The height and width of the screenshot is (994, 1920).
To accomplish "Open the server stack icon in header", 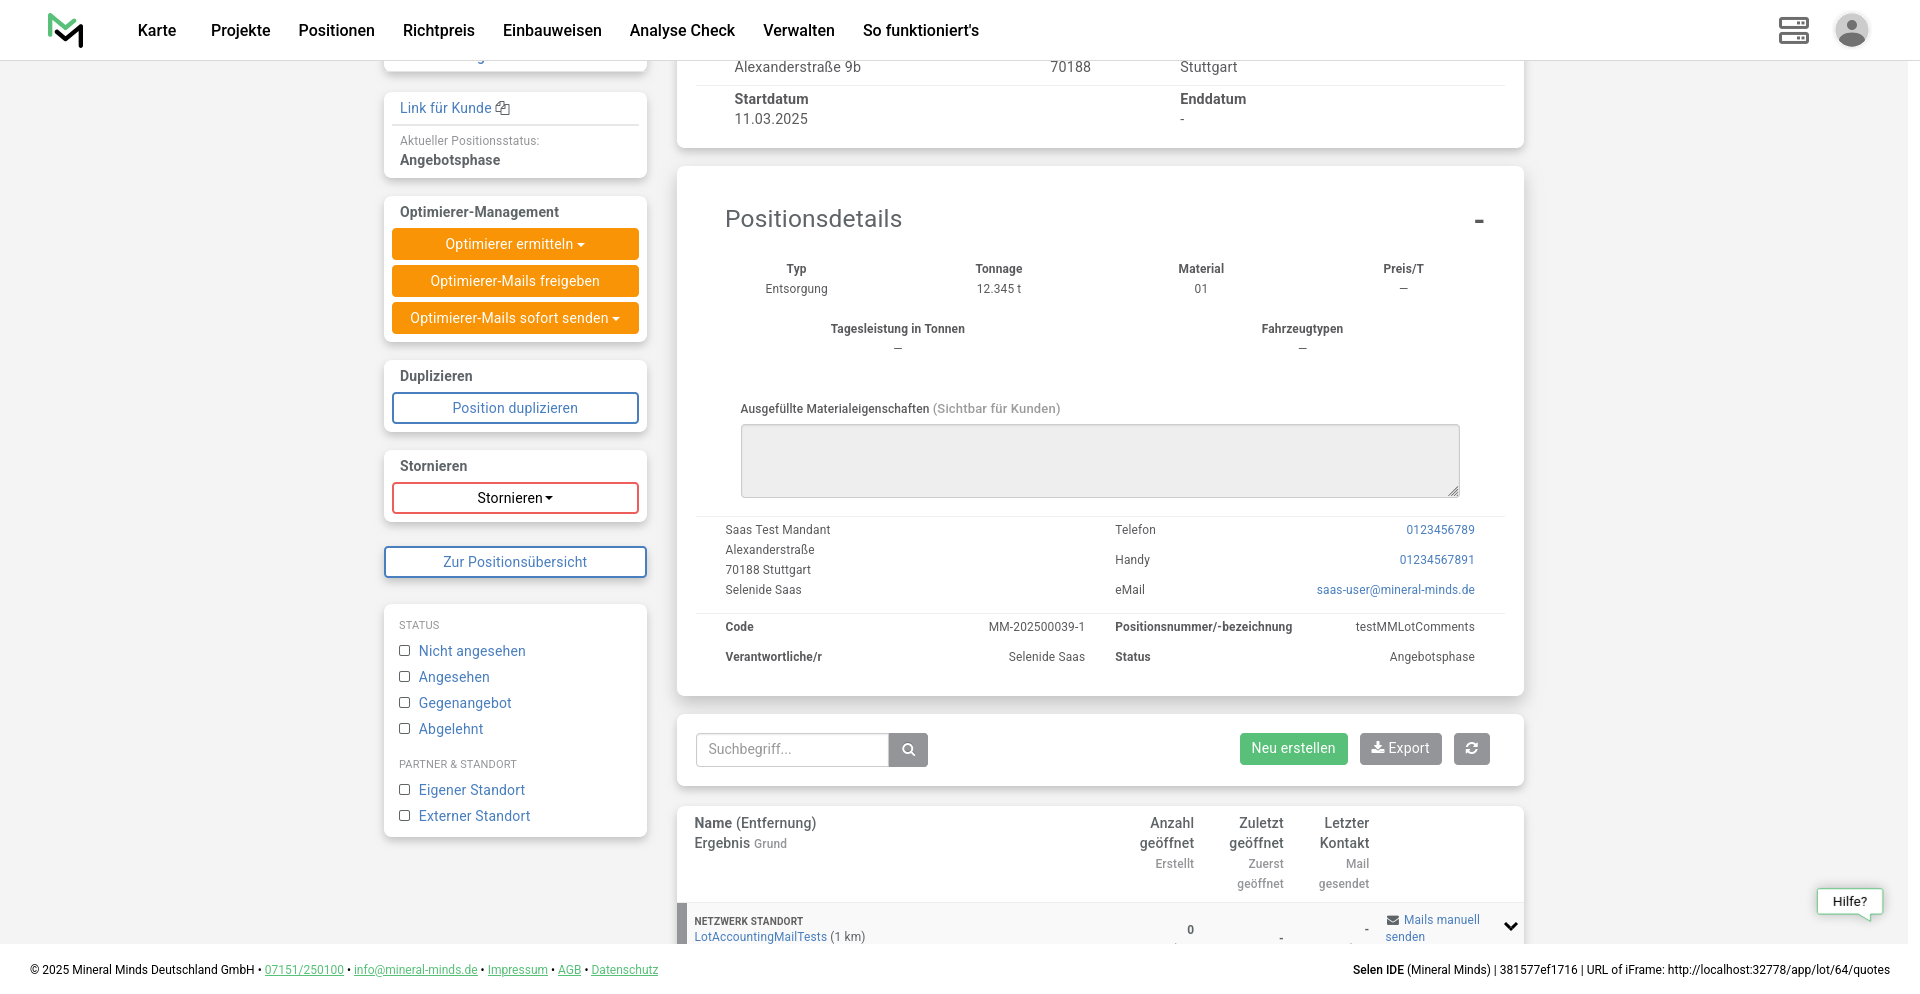I will click(x=1793, y=30).
